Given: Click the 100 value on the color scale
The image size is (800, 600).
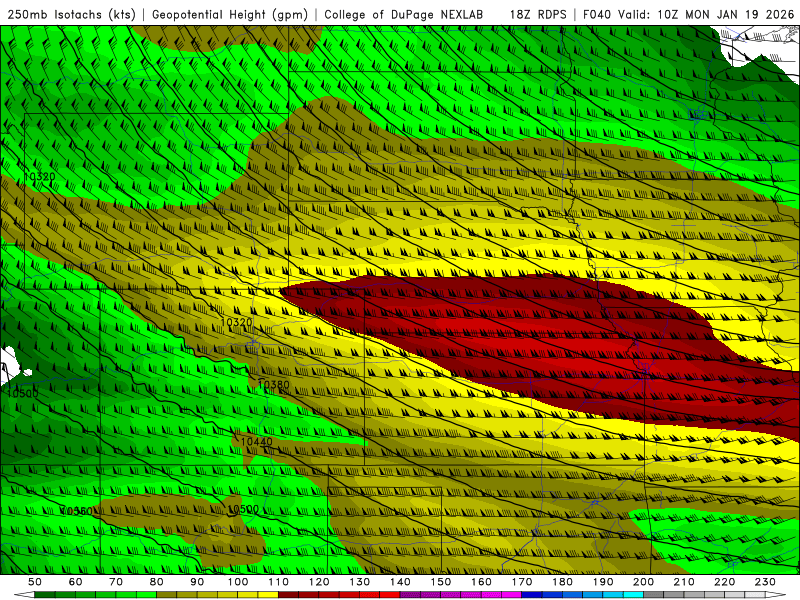Looking at the screenshot, I should coord(238,582).
